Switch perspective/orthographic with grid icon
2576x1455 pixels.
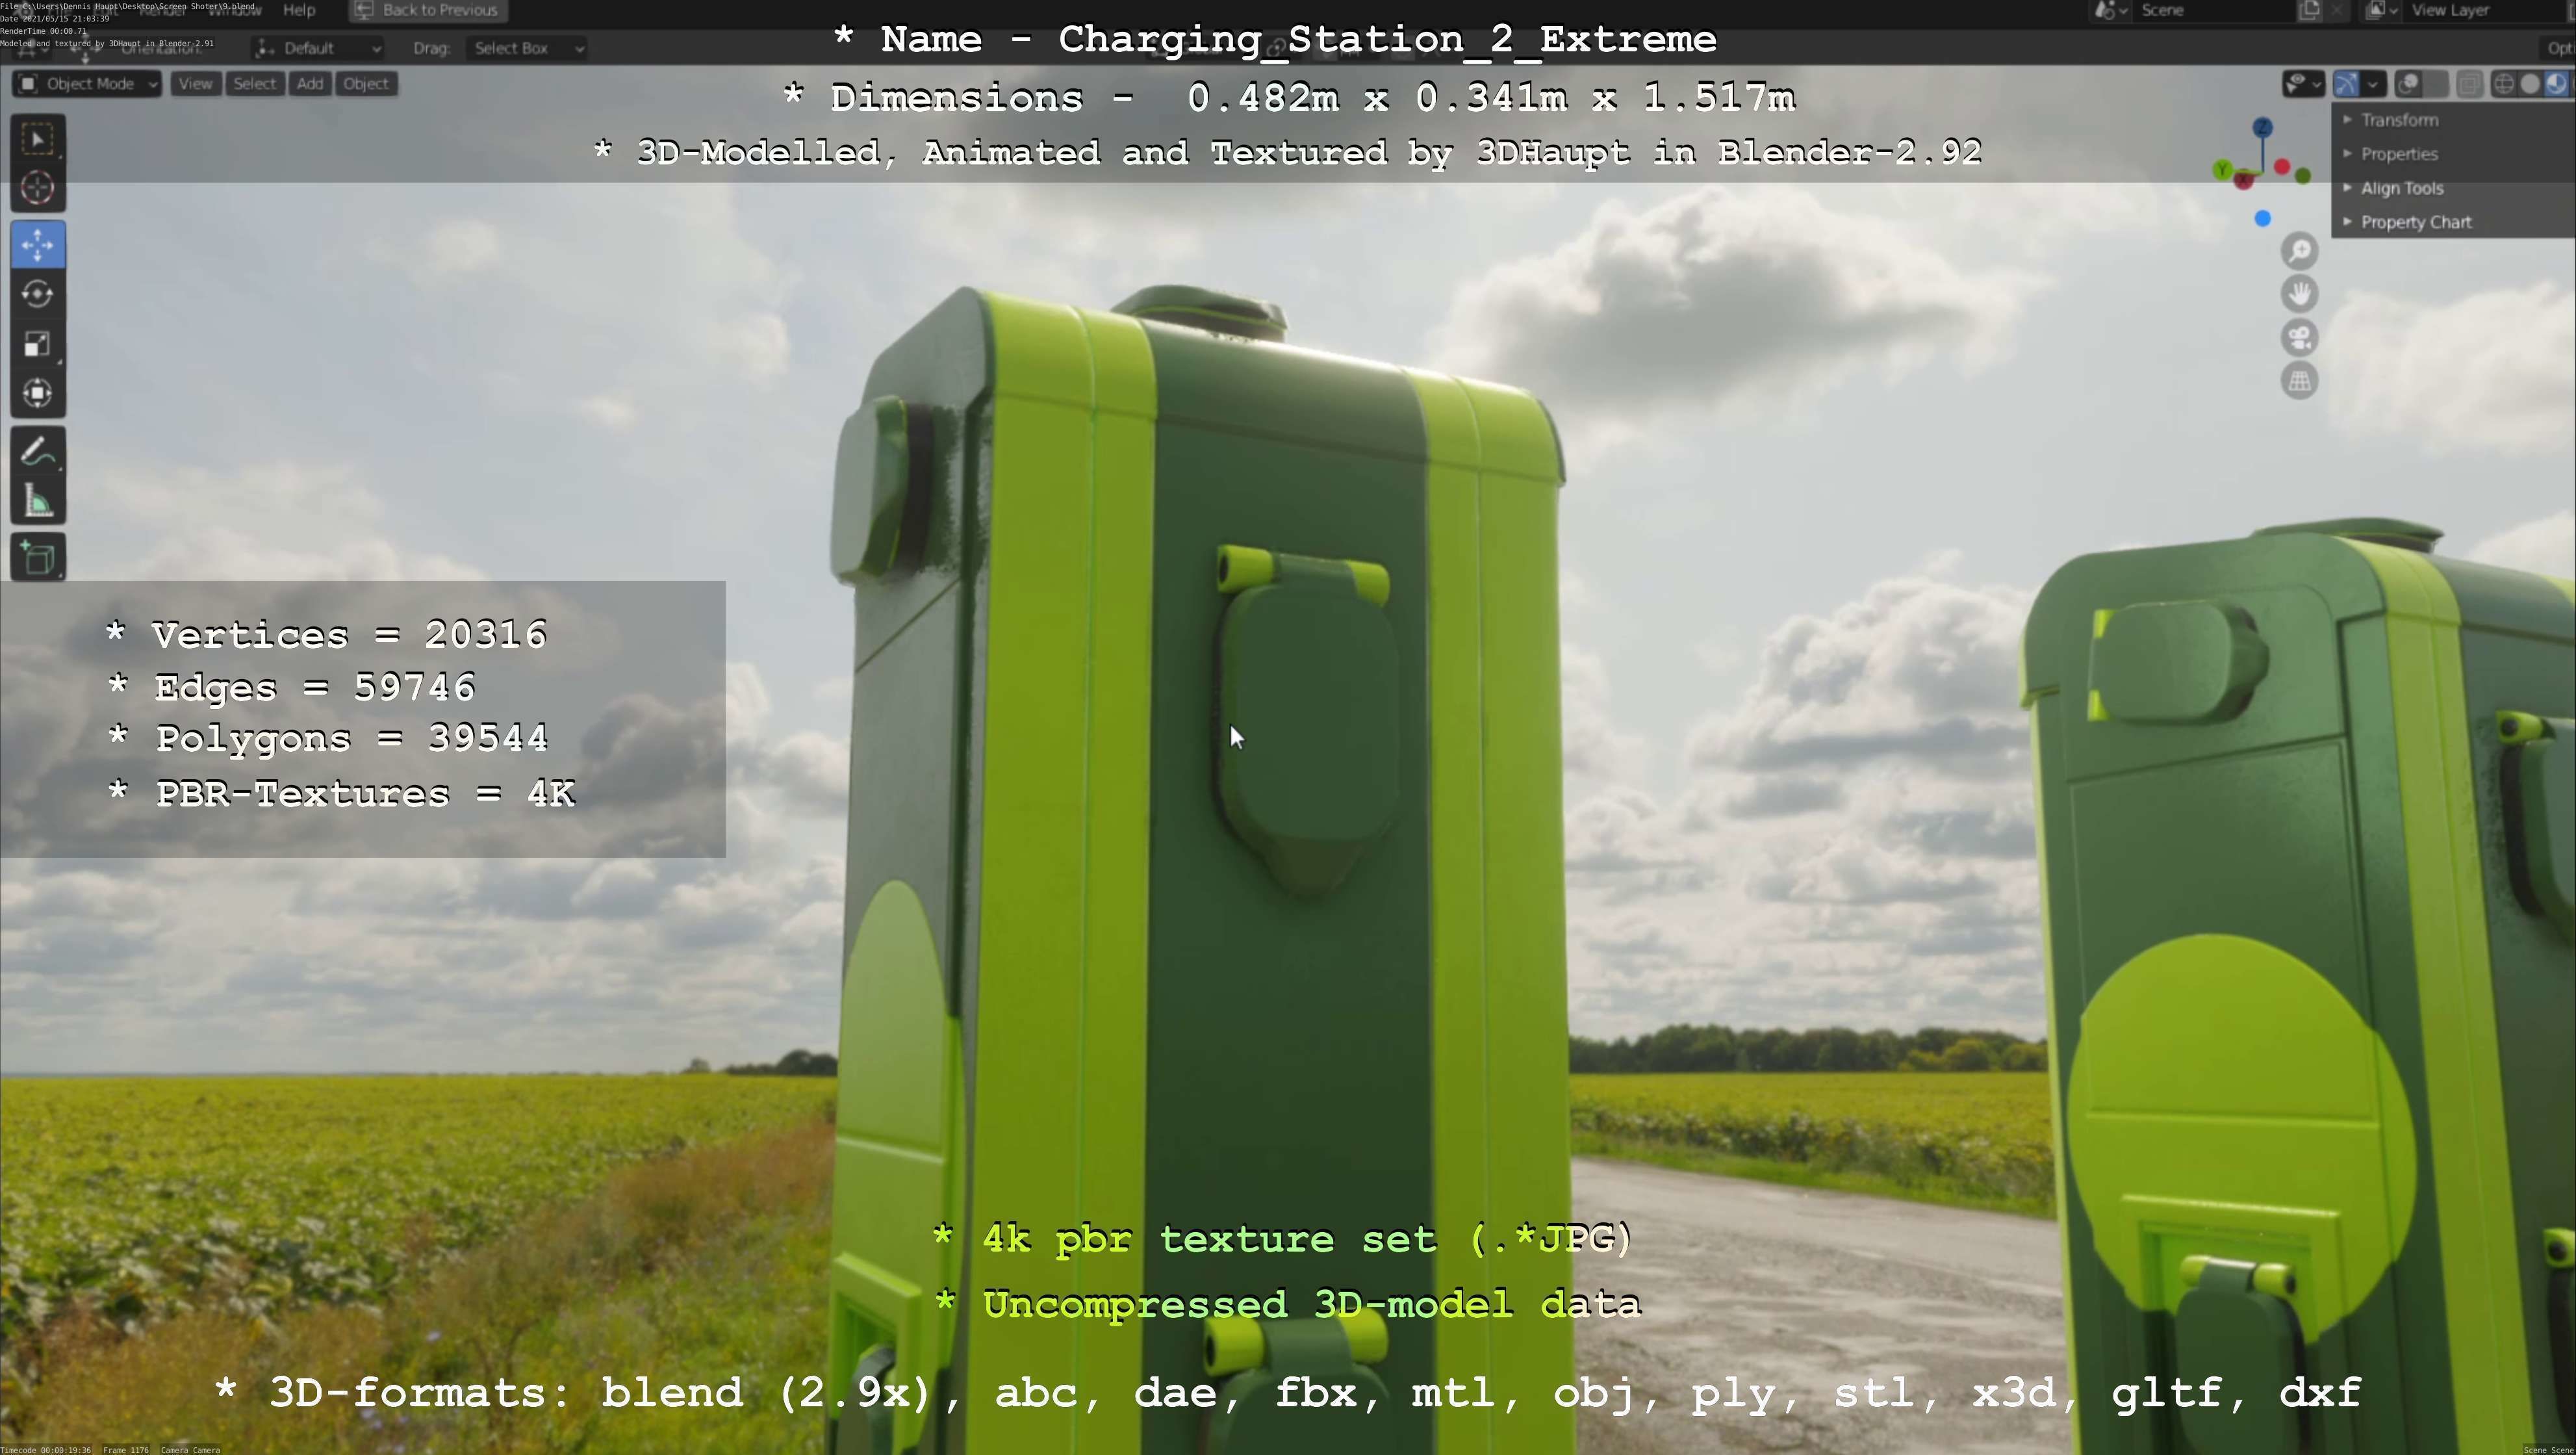tap(2300, 381)
